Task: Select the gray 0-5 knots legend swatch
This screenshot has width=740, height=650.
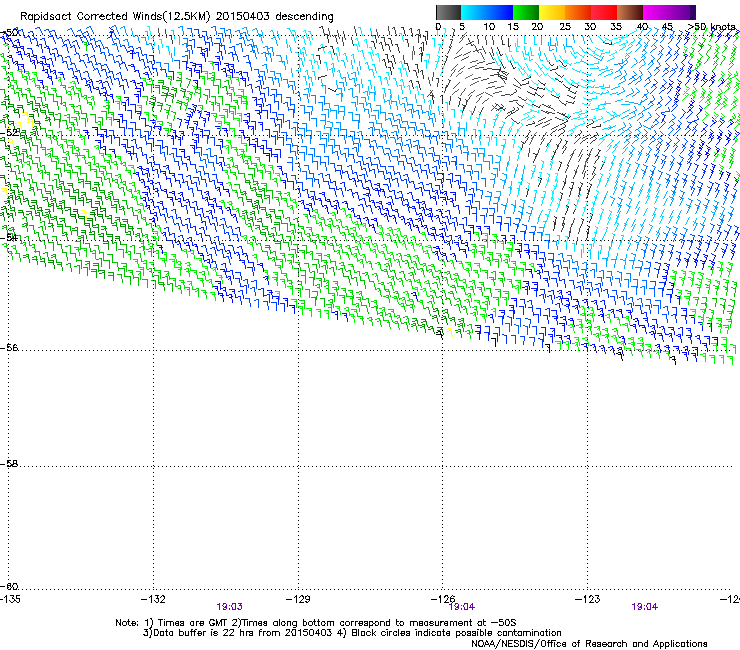Action: pyautogui.click(x=448, y=12)
